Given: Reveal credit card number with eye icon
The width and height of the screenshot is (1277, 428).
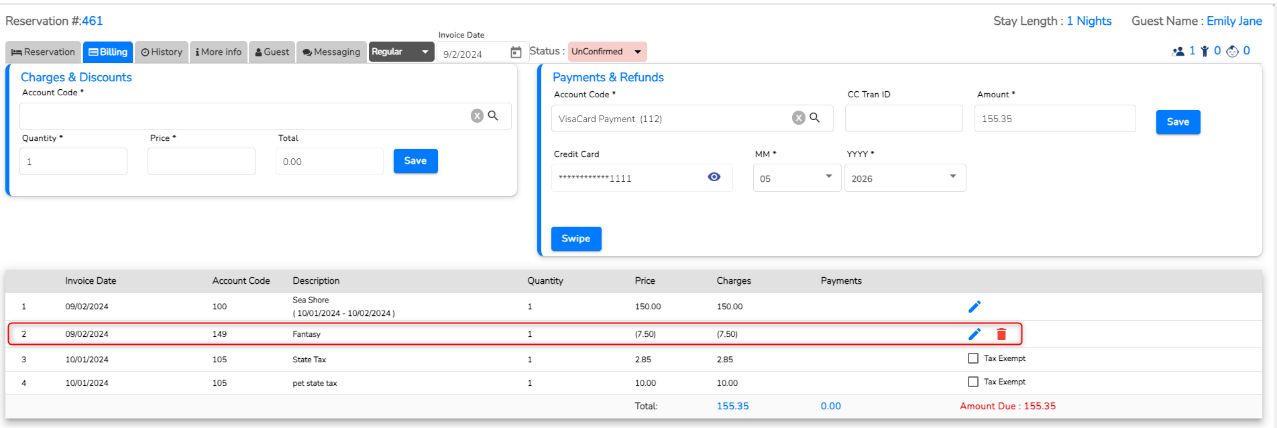Looking at the screenshot, I should (714, 177).
